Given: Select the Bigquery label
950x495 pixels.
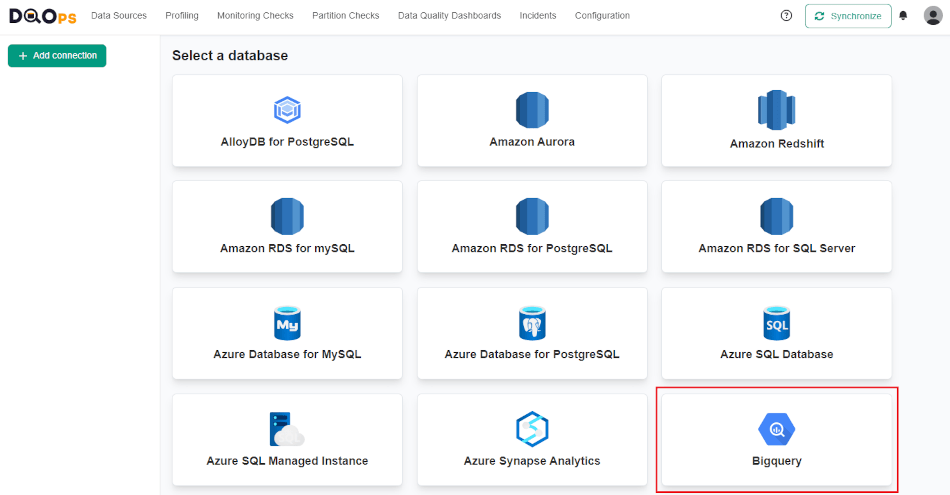Looking at the screenshot, I should point(777,461).
